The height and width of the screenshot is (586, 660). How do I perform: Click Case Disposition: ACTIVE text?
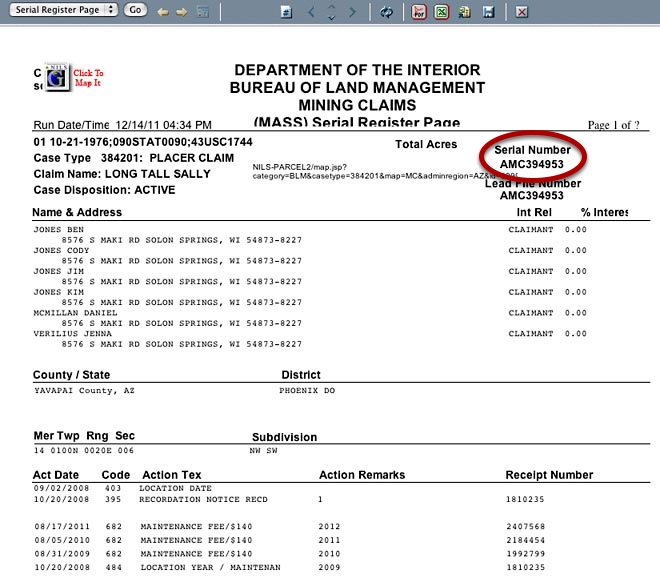coord(104,190)
